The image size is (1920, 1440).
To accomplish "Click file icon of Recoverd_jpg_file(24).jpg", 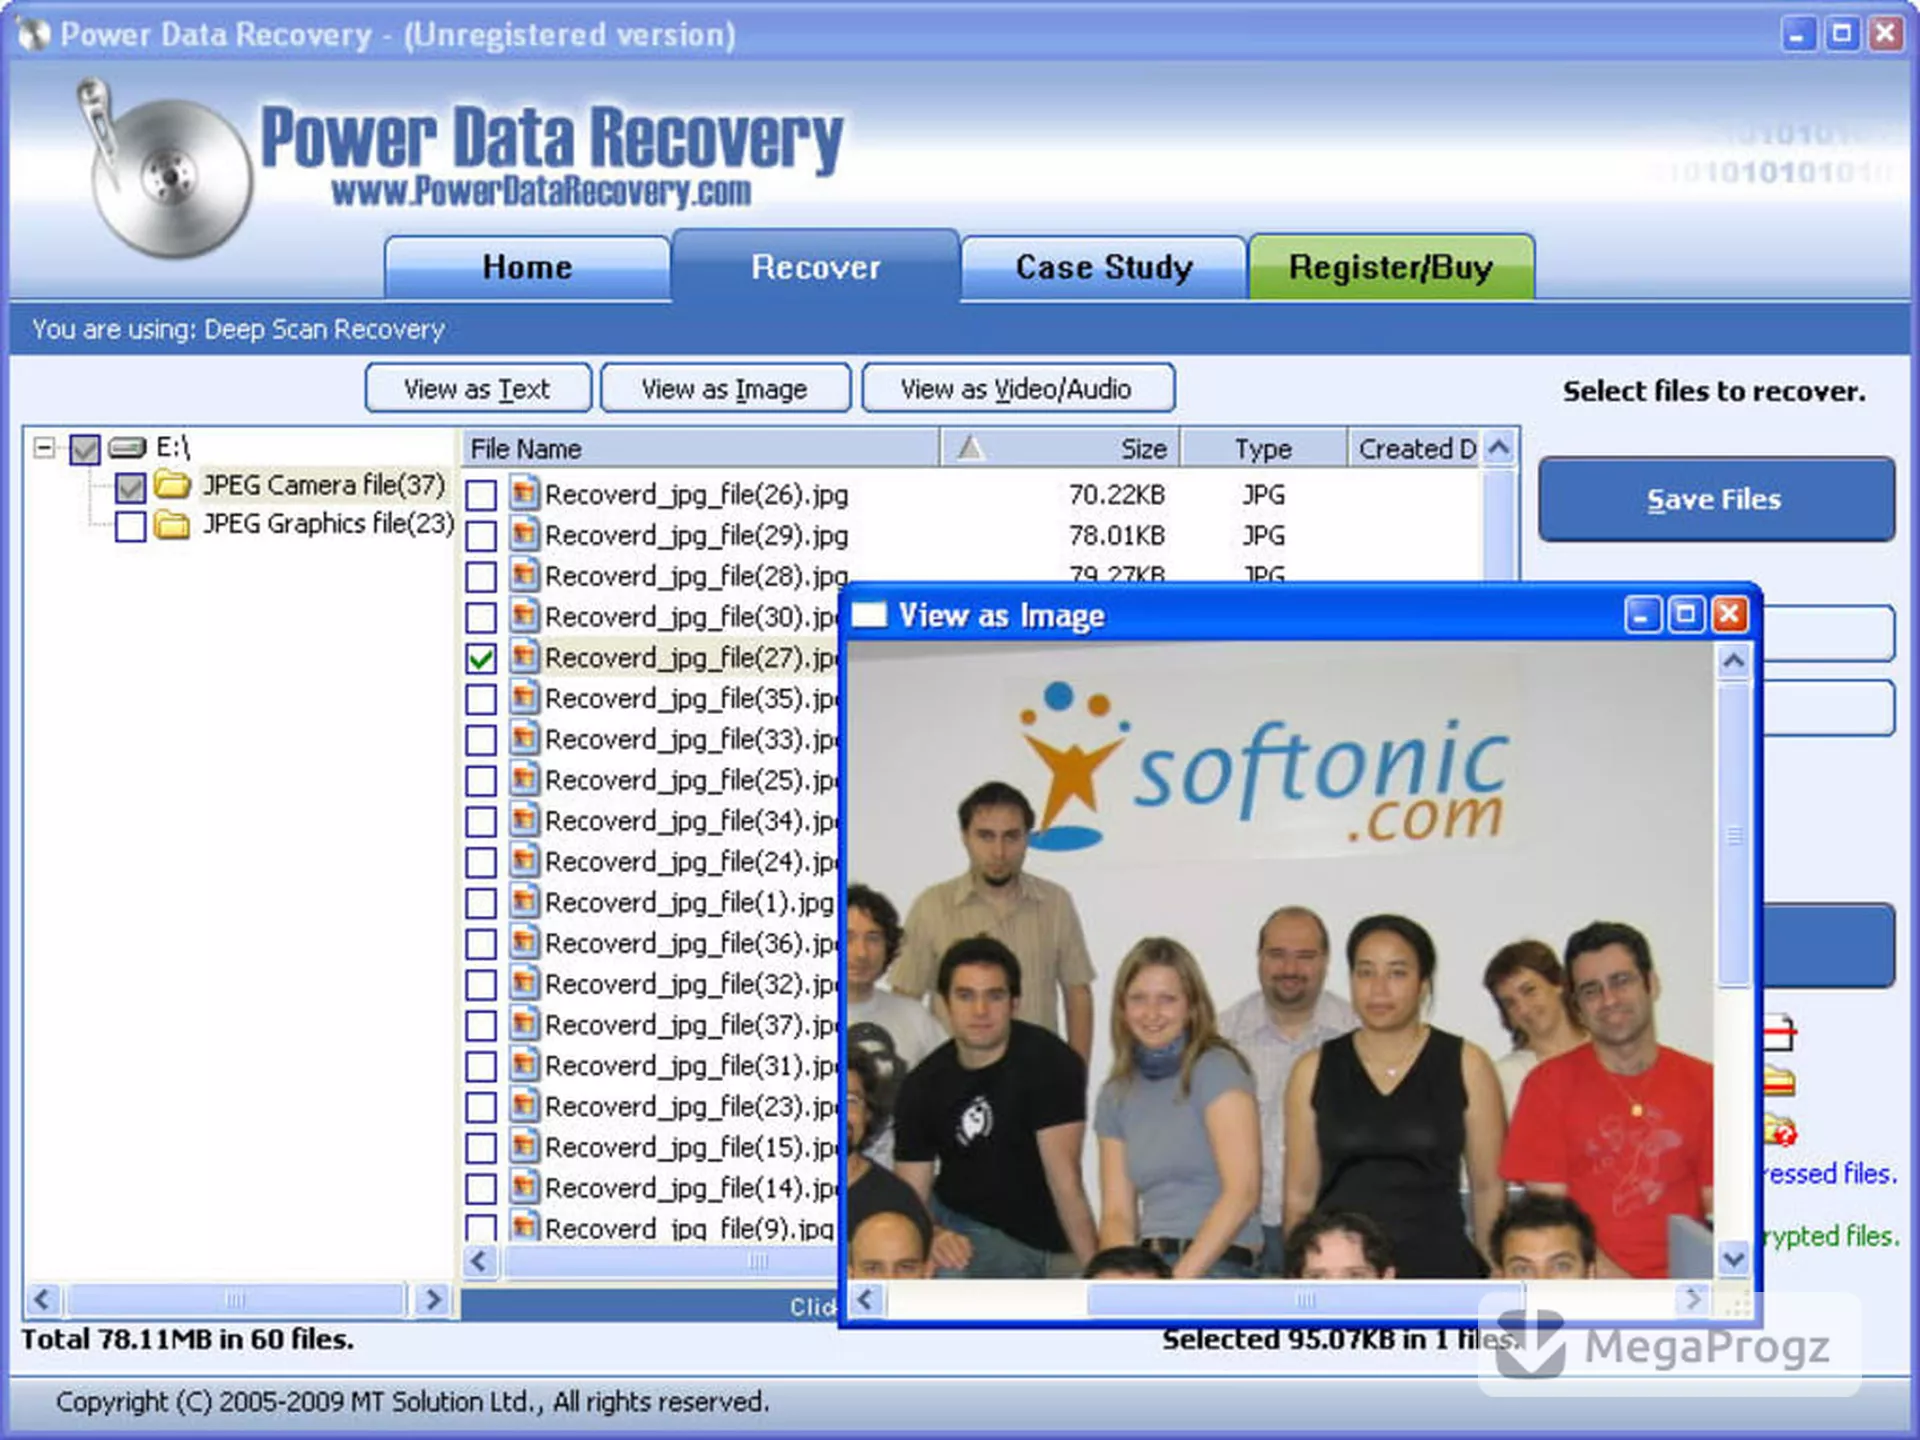I will [524, 861].
